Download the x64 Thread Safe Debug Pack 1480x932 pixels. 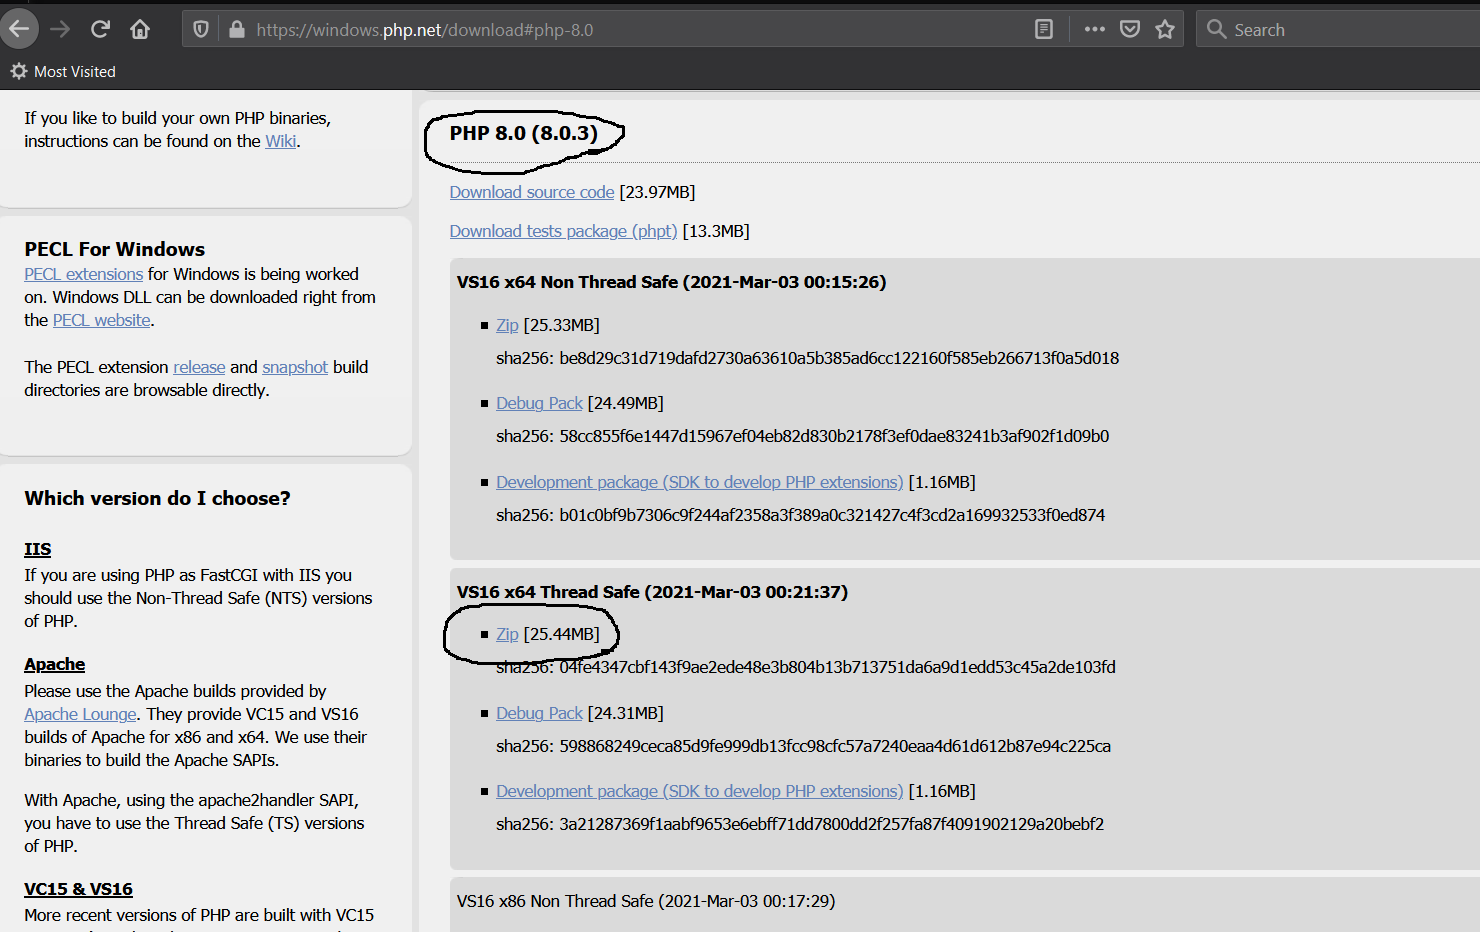tap(539, 713)
